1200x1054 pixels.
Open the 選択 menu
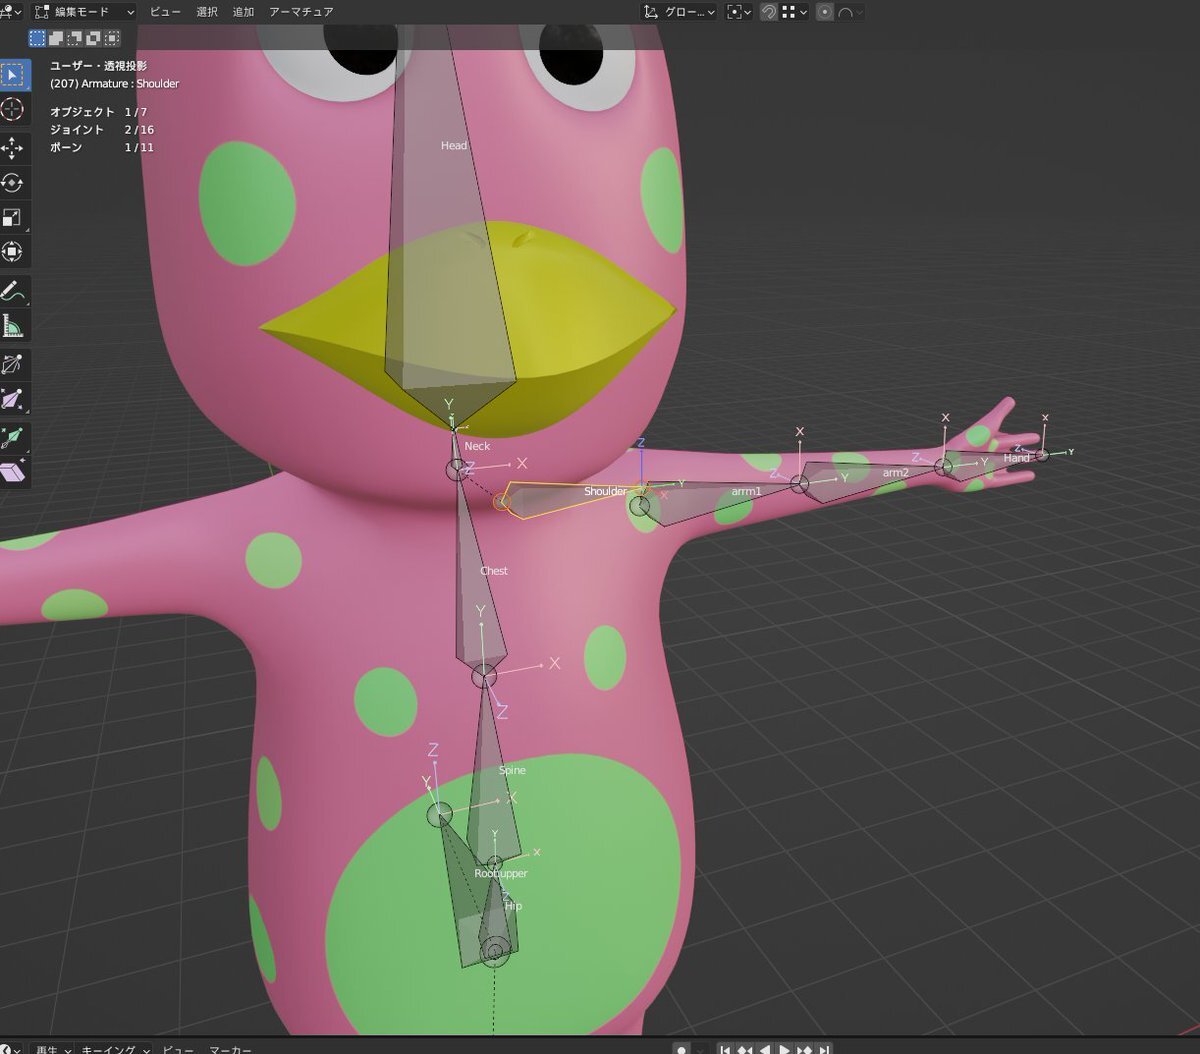(x=207, y=12)
